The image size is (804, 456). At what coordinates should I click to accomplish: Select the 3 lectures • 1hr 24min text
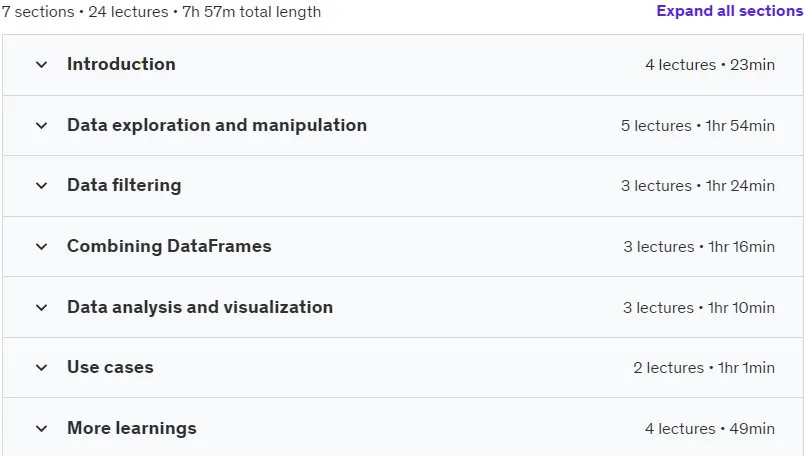[x=698, y=186]
